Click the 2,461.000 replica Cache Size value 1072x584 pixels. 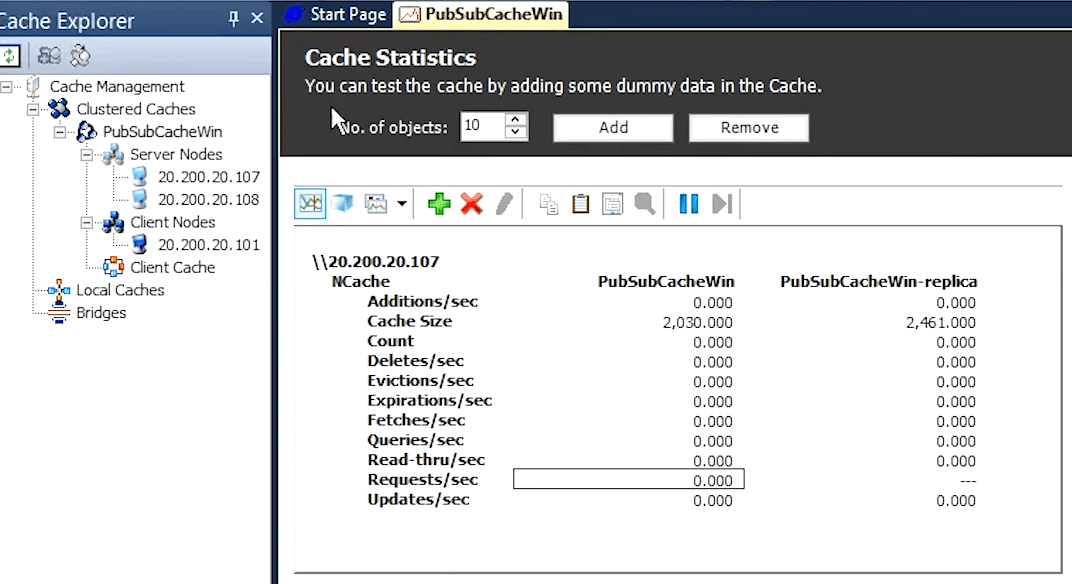[941, 323]
